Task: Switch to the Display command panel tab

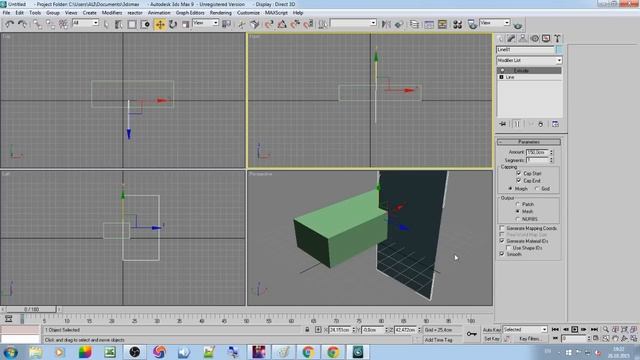Action: [546, 38]
